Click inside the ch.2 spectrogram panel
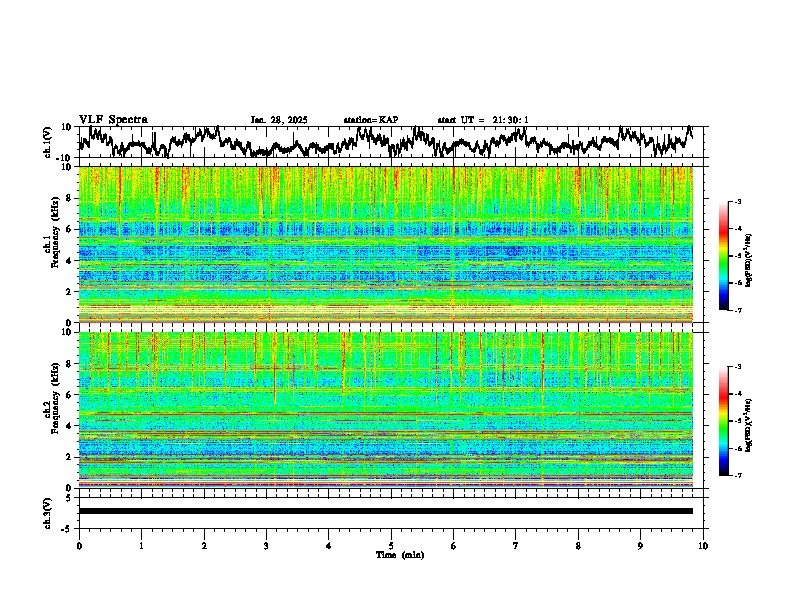 385,410
